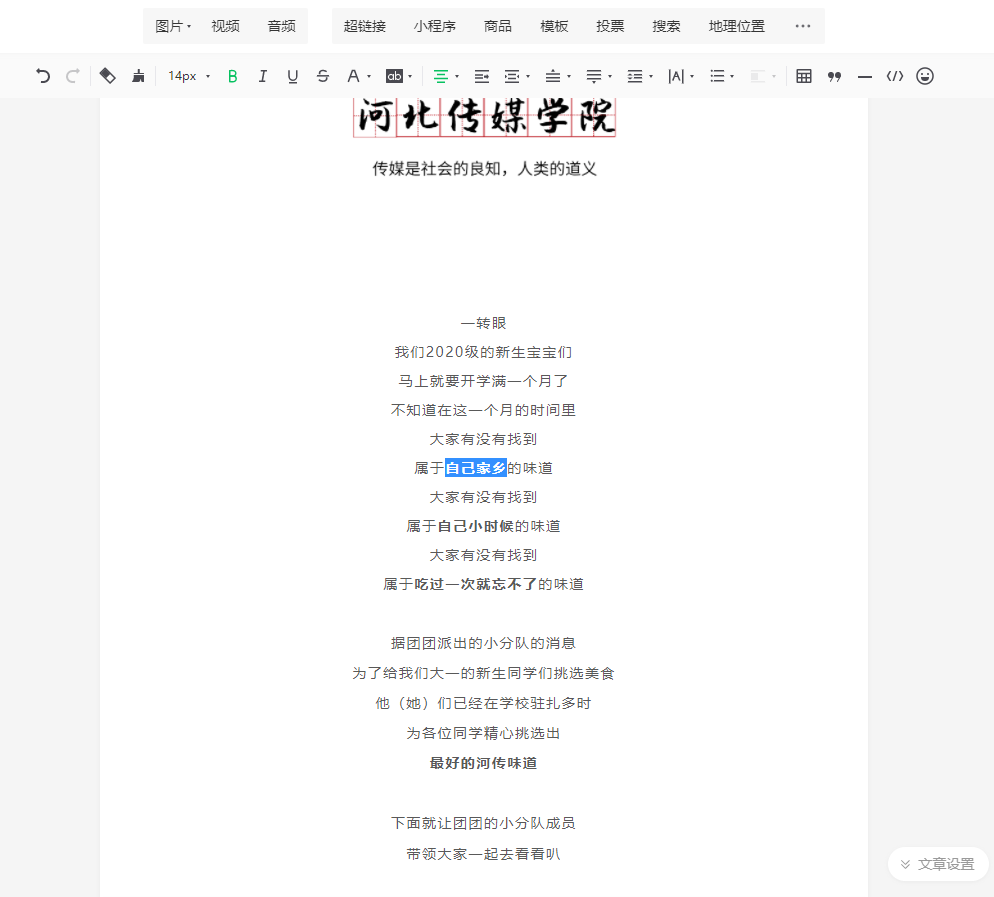
Task: Toggle italic formatting
Action: pyautogui.click(x=262, y=77)
